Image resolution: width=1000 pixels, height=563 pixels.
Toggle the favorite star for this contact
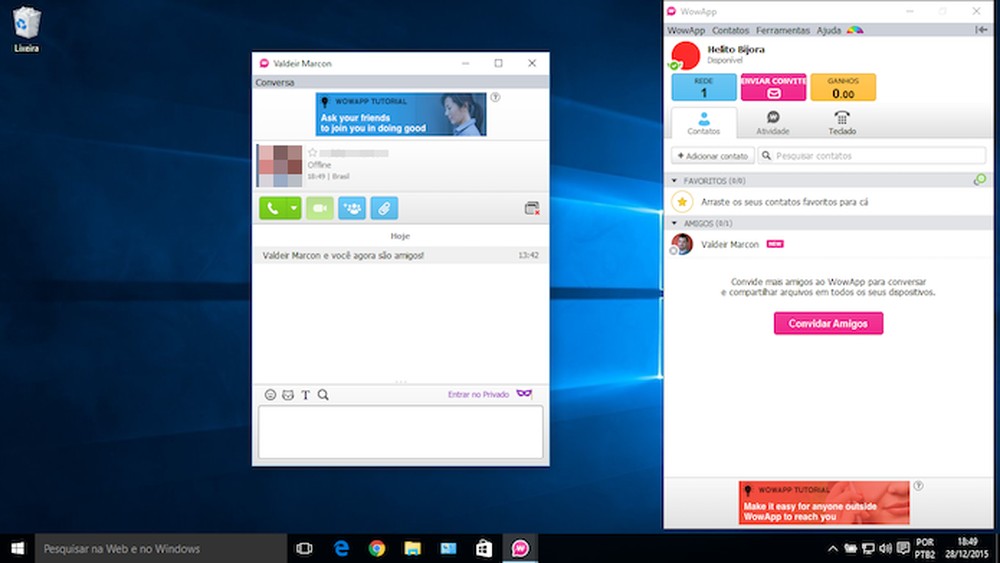pos(313,153)
